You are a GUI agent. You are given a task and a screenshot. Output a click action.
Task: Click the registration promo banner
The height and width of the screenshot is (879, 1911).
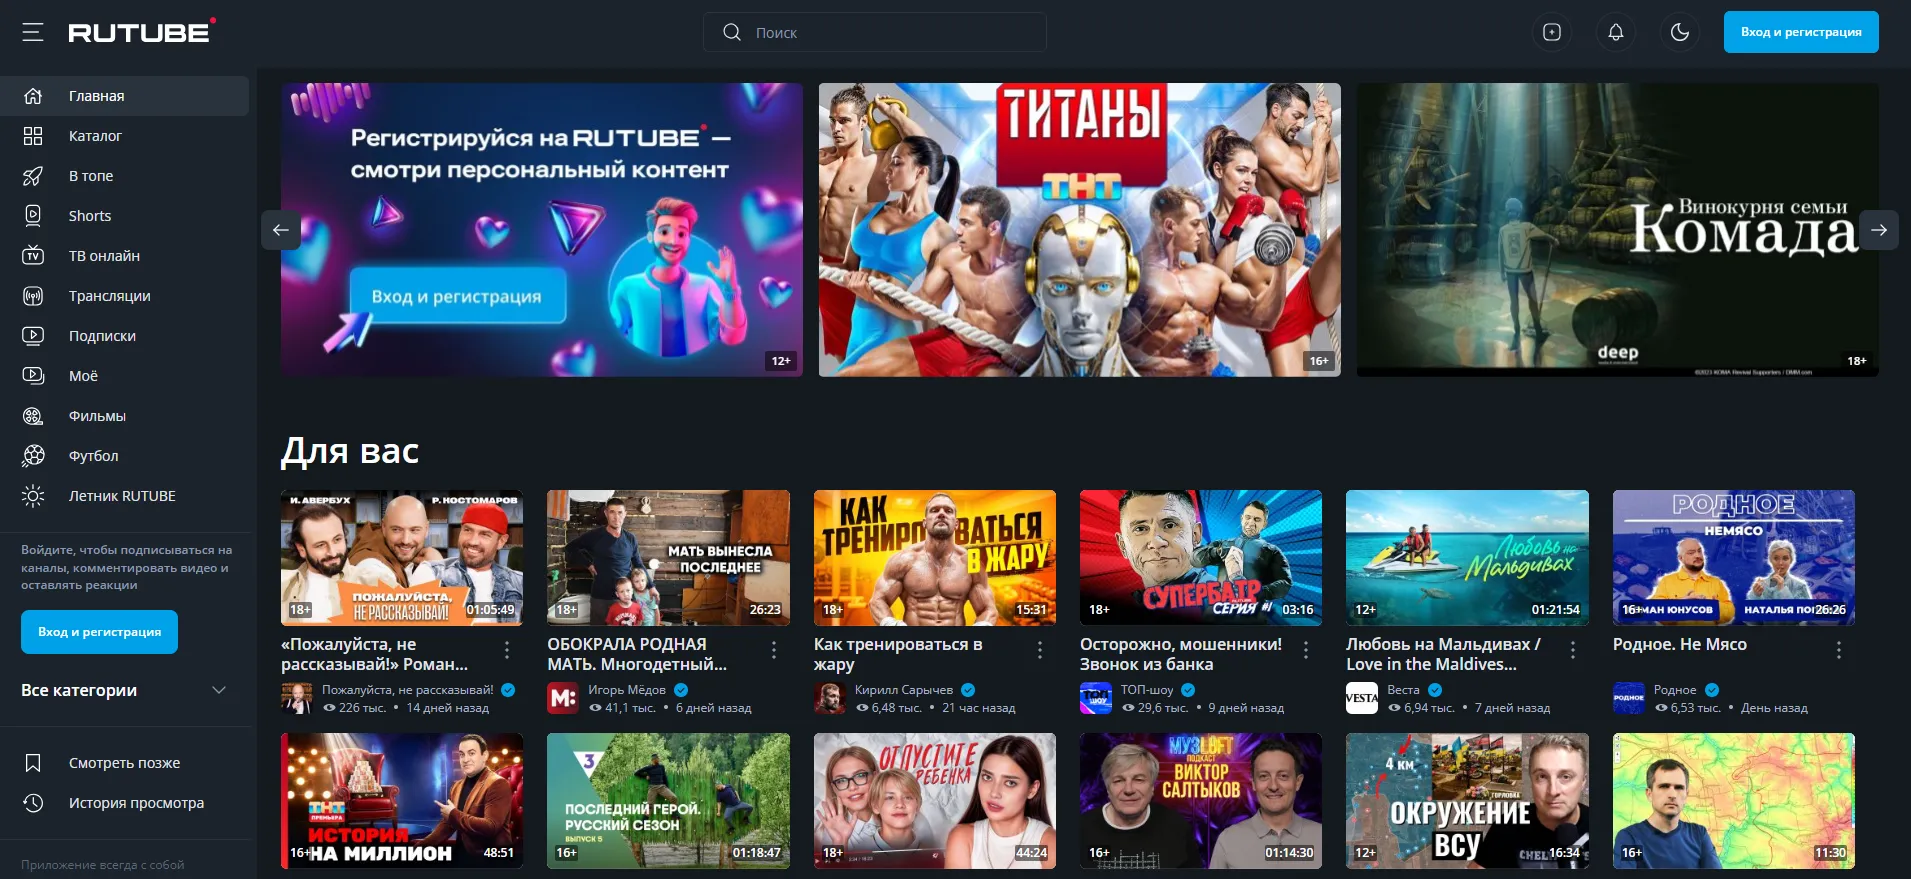542,230
